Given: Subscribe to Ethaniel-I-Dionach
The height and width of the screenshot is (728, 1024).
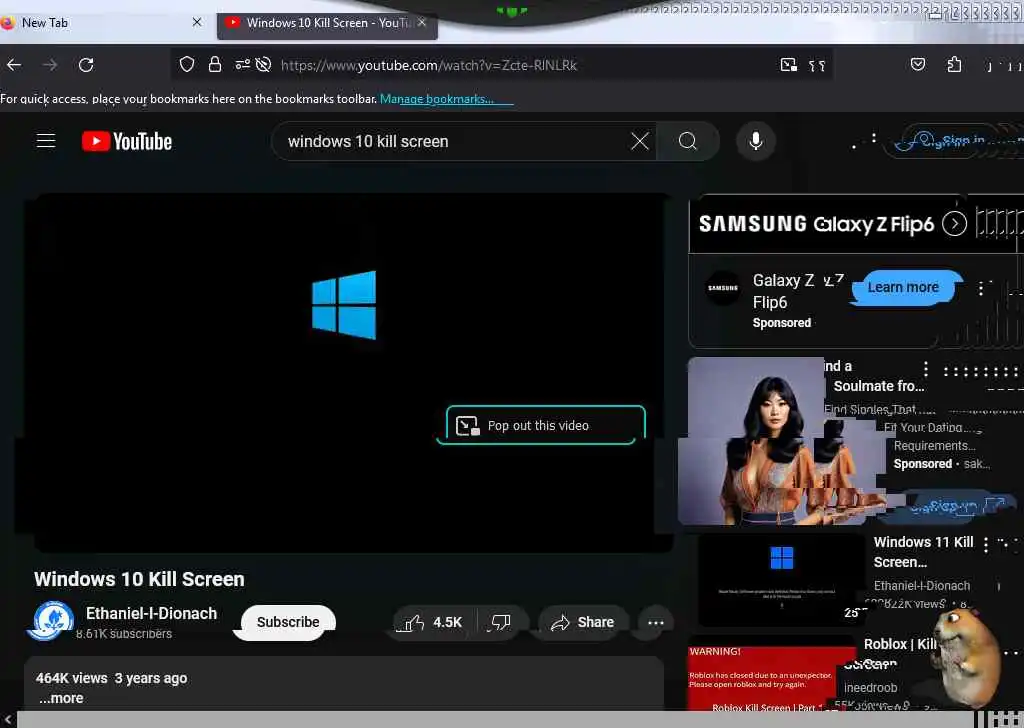Looking at the screenshot, I should [288, 622].
